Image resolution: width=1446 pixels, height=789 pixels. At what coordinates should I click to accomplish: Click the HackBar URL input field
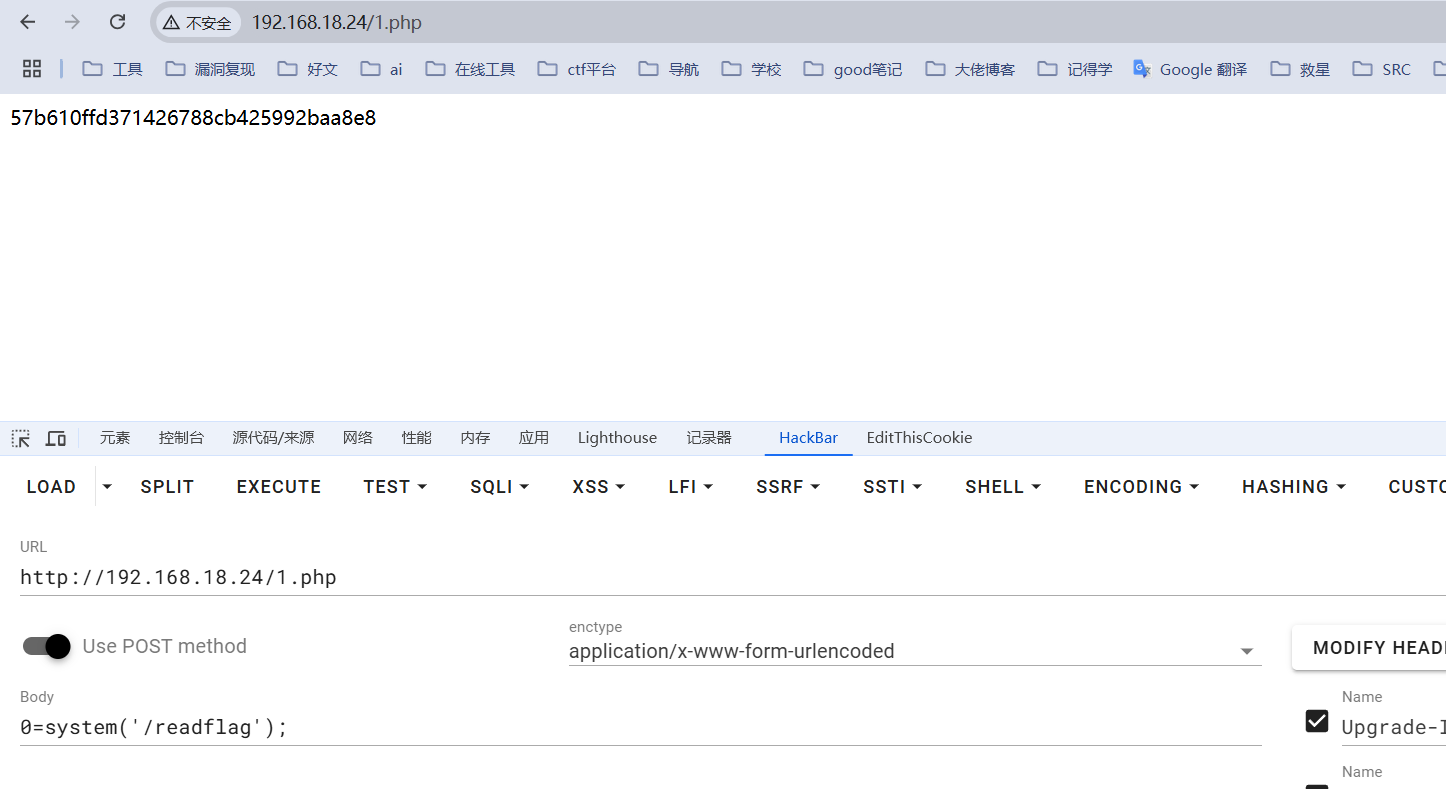(x=733, y=577)
